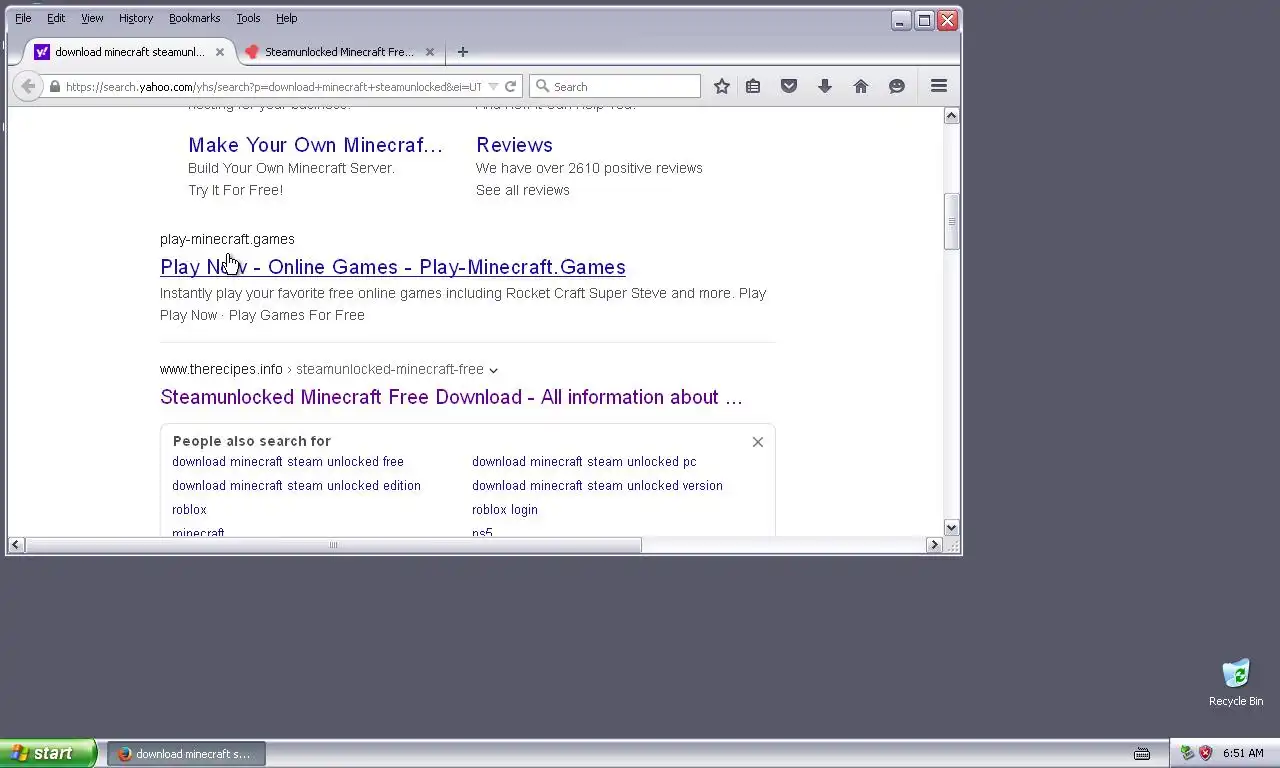Screen dimensions: 1280x768
Task: Search 'download minecraft steam unlocked edition'
Action: pos(296,486)
